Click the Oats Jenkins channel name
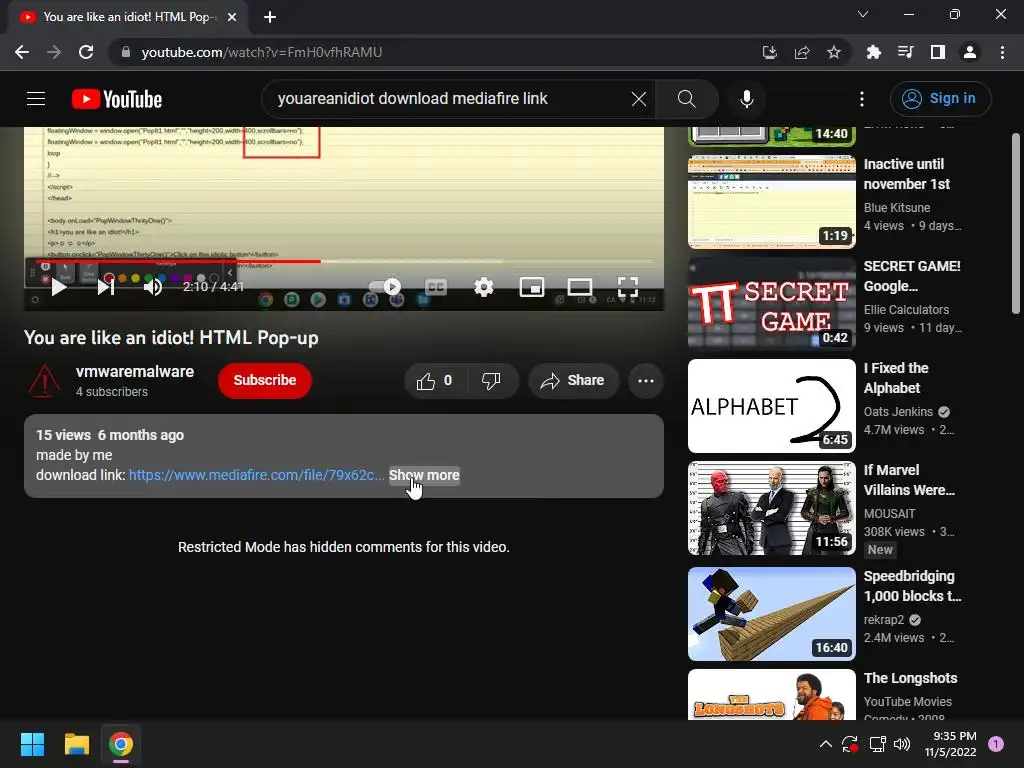Viewport: 1024px width, 768px height. [898, 412]
